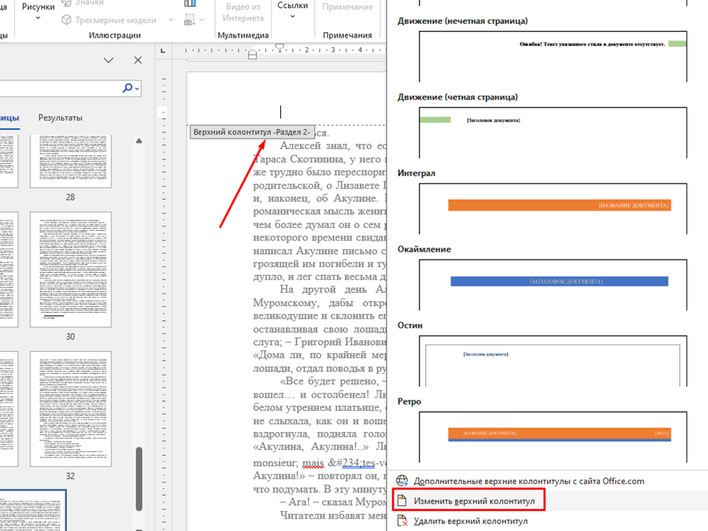Choose the Ретро header template

tap(553, 437)
